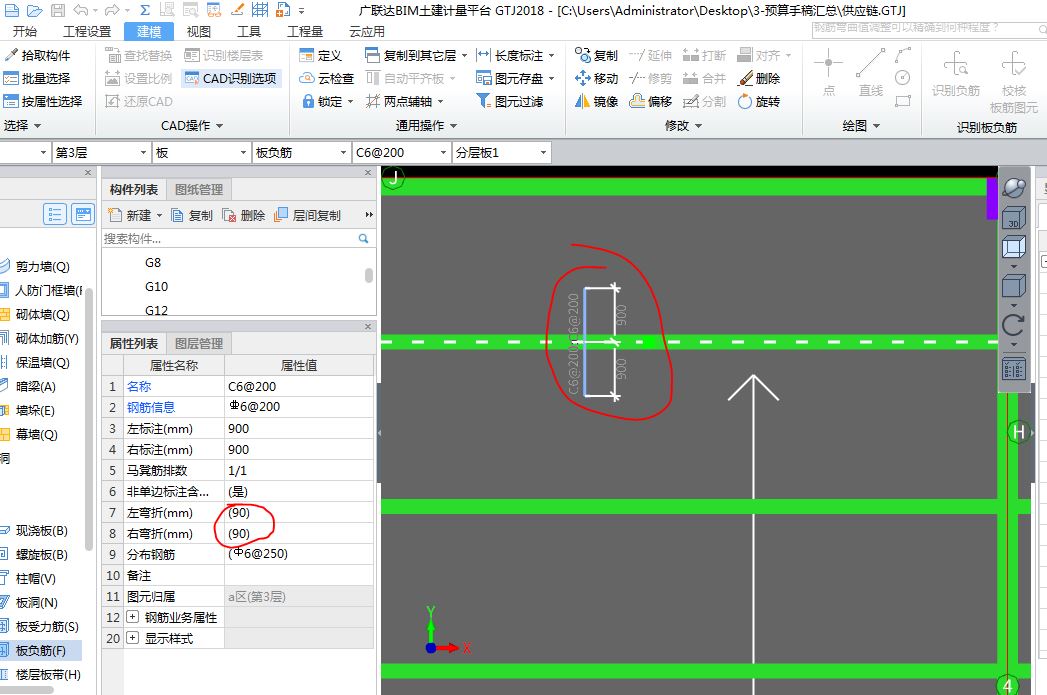
Task: Click the 锁定 lock tool
Action: click(x=327, y=101)
